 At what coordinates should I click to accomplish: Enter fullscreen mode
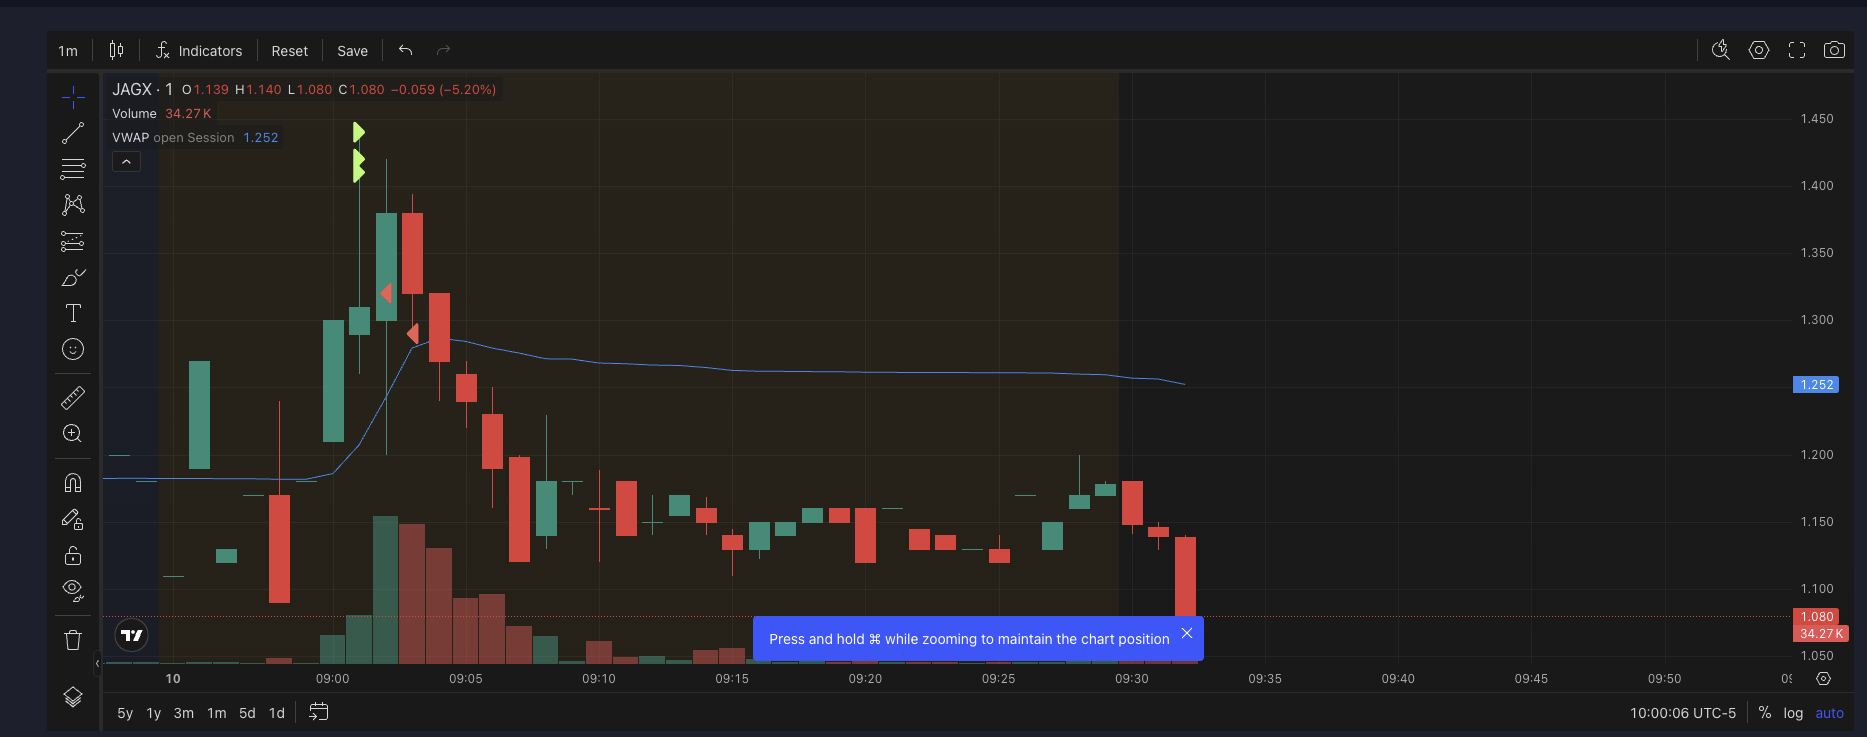(1797, 50)
